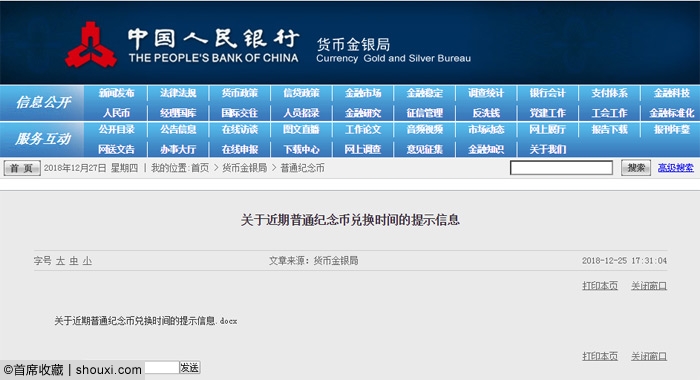Click the 报刊年鉴 link
The height and width of the screenshot is (380, 700).
pyautogui.click(x=671, y=129)
